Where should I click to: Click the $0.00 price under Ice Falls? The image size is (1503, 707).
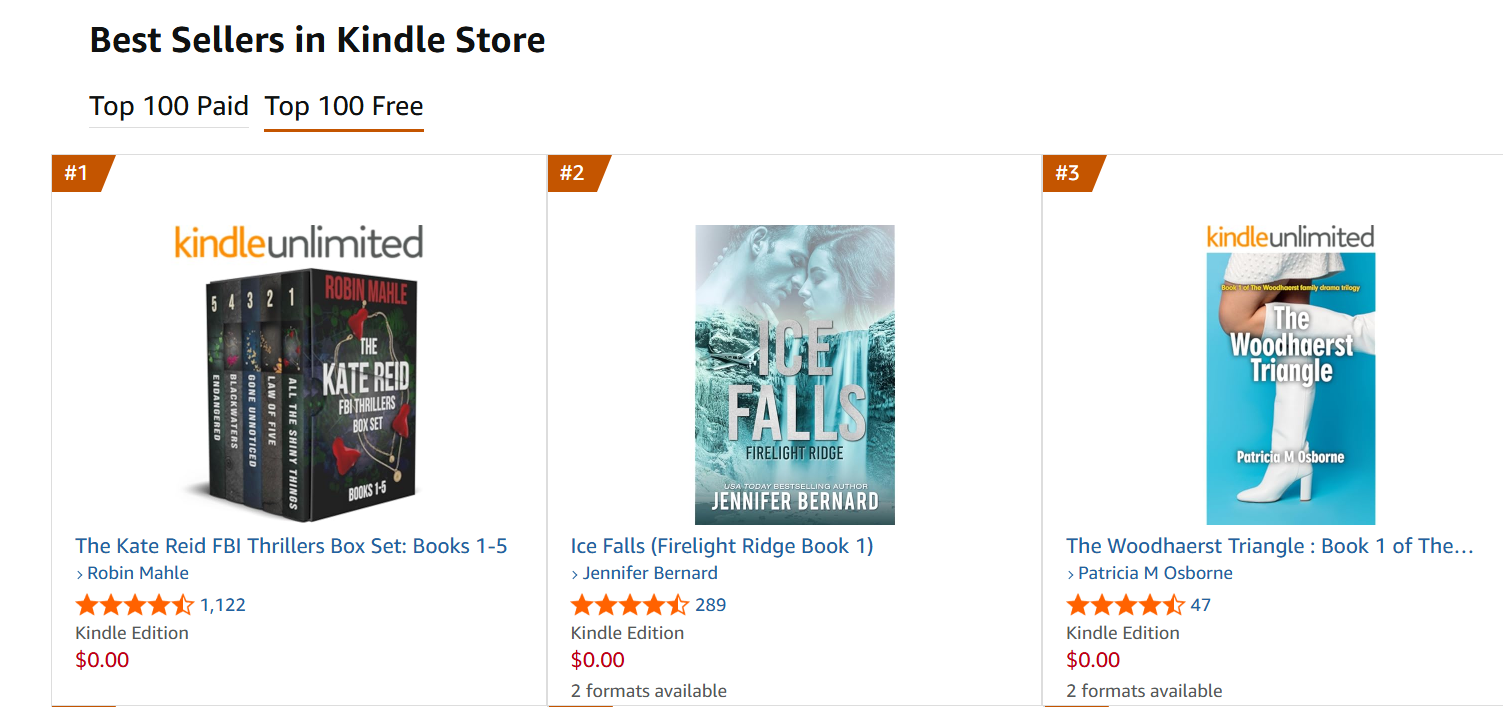[597, 660]
